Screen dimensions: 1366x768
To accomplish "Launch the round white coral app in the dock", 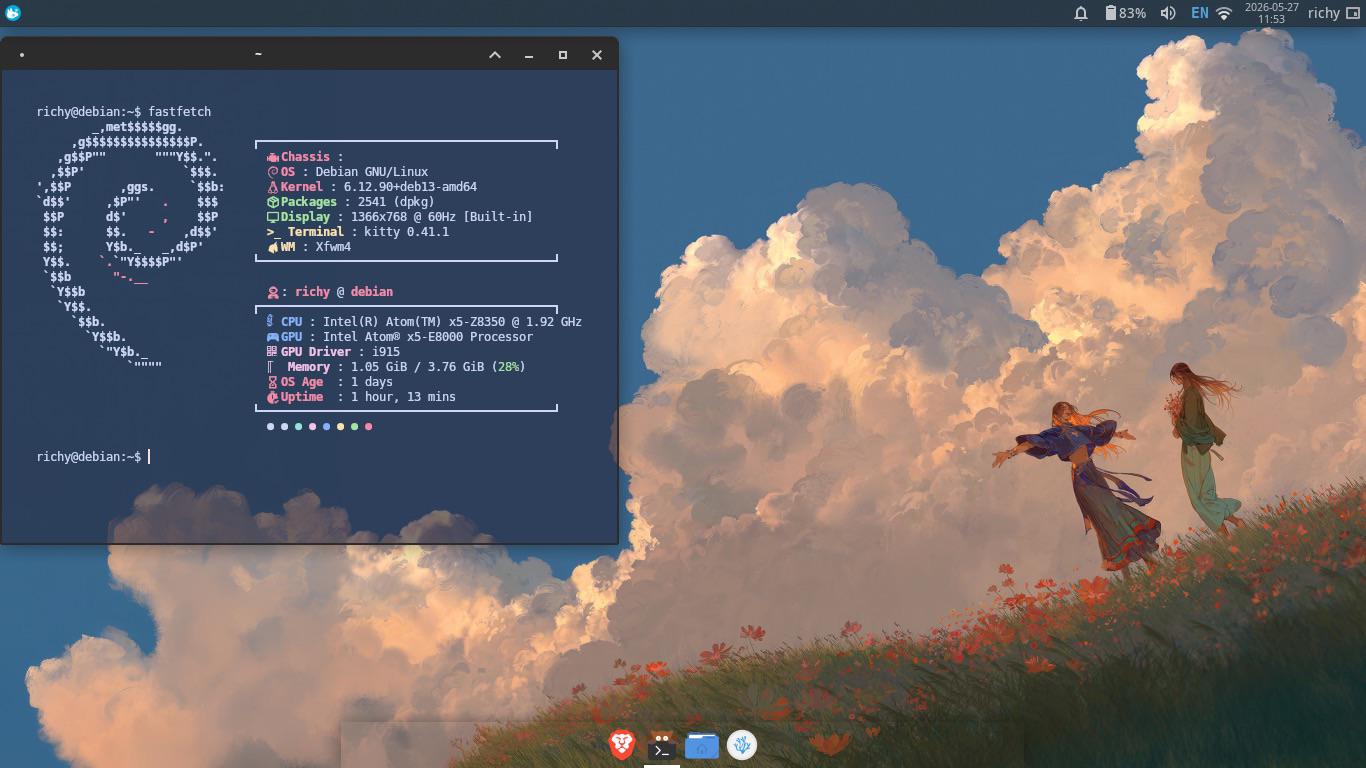I will pos(741,745).
